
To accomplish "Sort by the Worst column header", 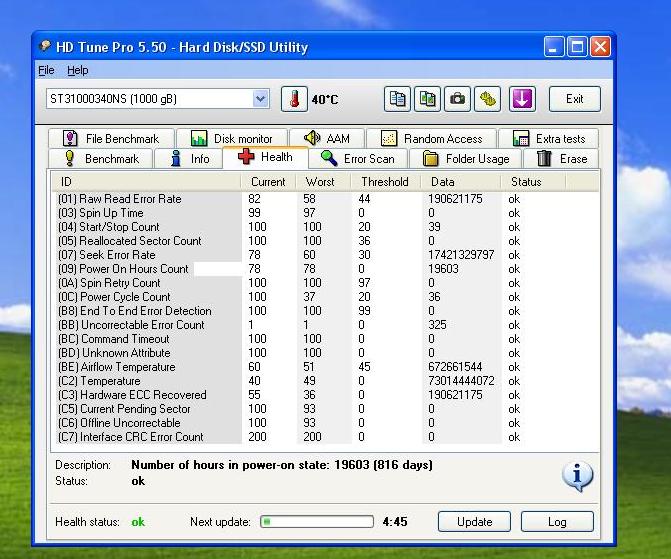I will [324, 182].
